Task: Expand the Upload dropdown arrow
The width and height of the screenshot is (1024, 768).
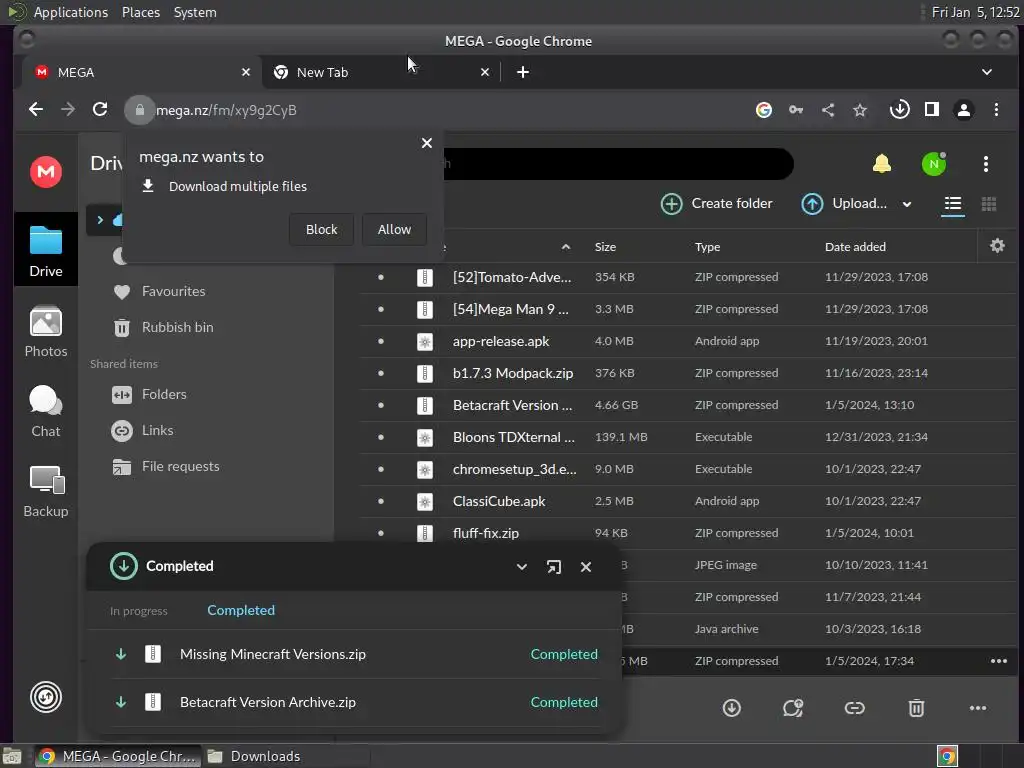Action: (x=906, y=204)
